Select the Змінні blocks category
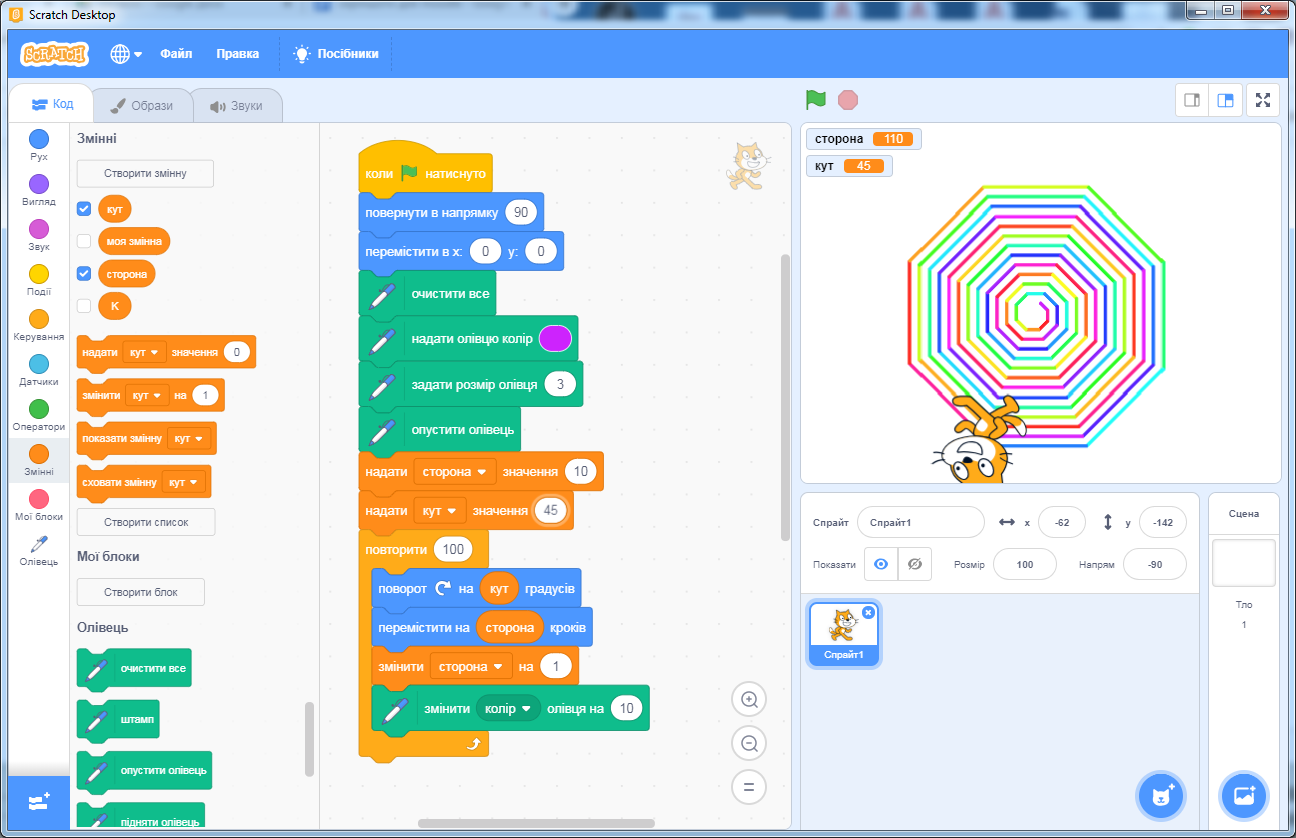This screenshot has width=1296, height=838. pos(39,461)
